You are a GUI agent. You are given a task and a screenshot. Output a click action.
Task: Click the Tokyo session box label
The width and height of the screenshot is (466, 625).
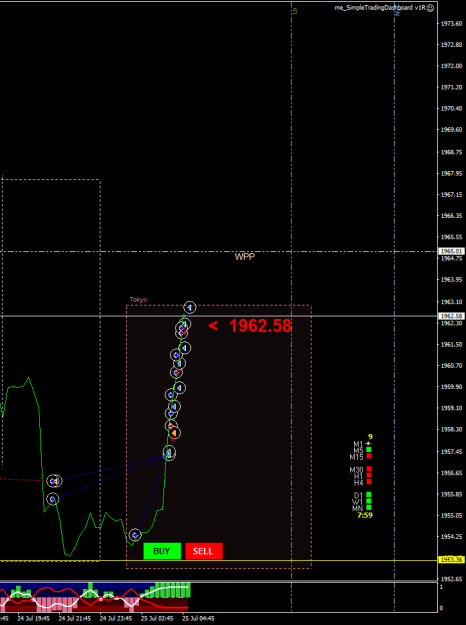[x=138, y=299]
